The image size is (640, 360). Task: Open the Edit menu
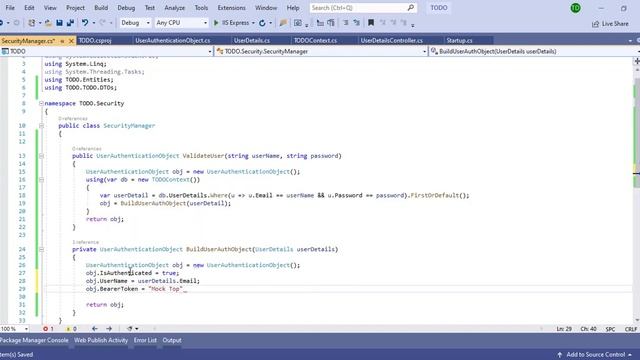(x=29, y=8)
